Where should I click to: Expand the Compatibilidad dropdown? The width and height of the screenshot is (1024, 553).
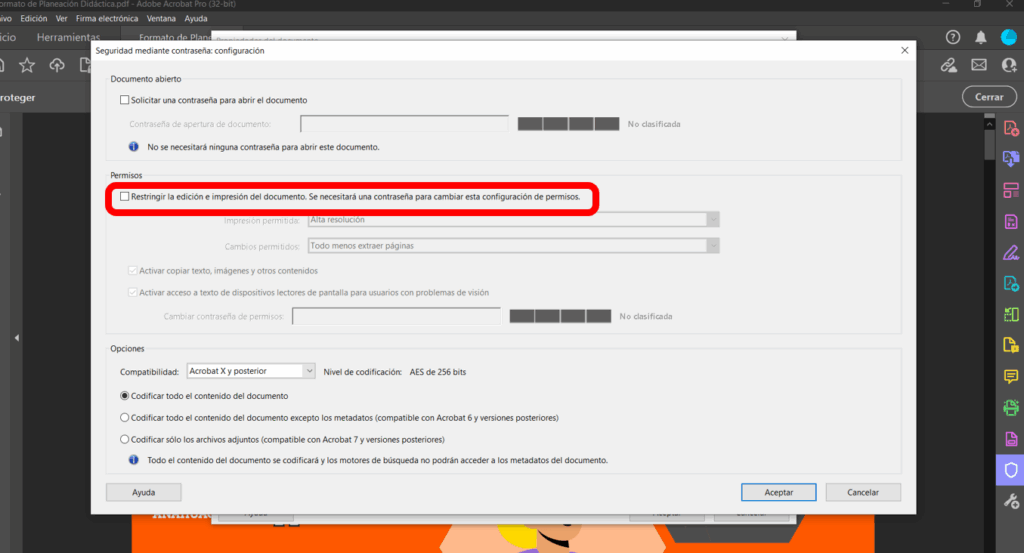pos(251,371)
